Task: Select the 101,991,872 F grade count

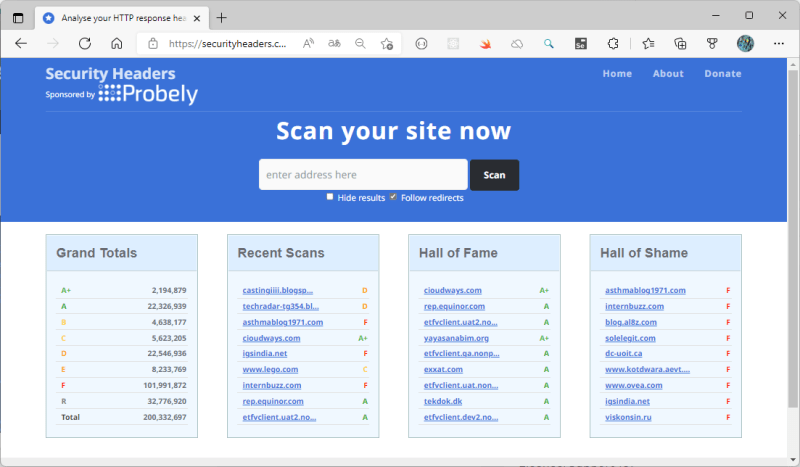Action: (165, 385)
